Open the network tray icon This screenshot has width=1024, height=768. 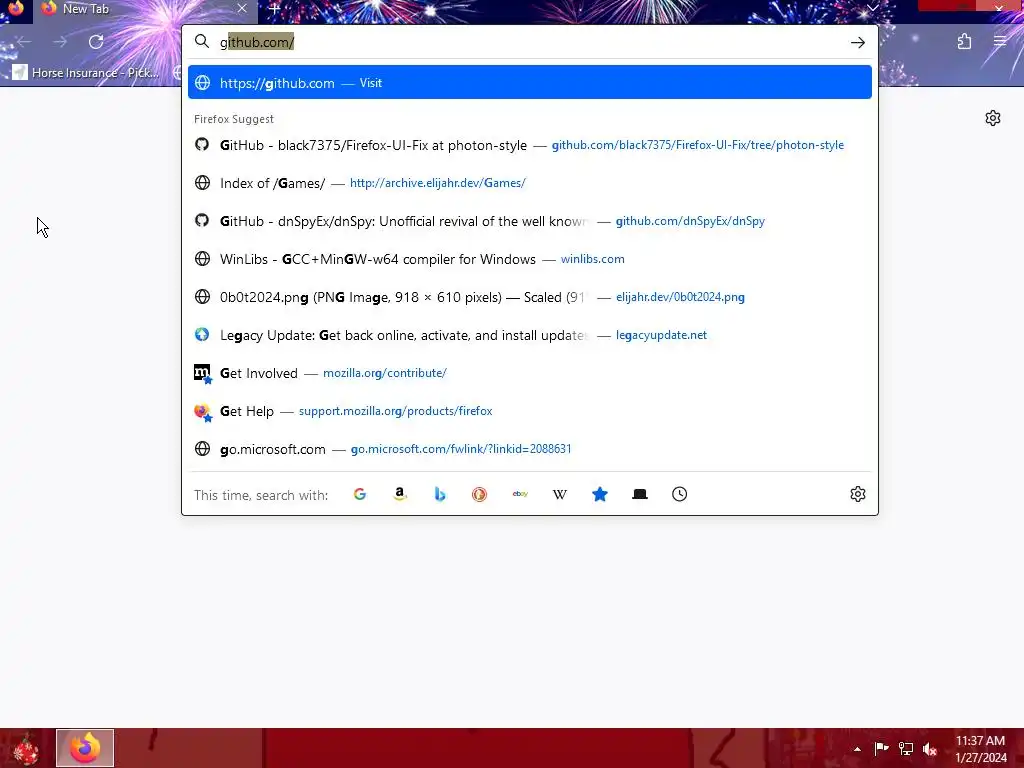[x=906, y=748]
